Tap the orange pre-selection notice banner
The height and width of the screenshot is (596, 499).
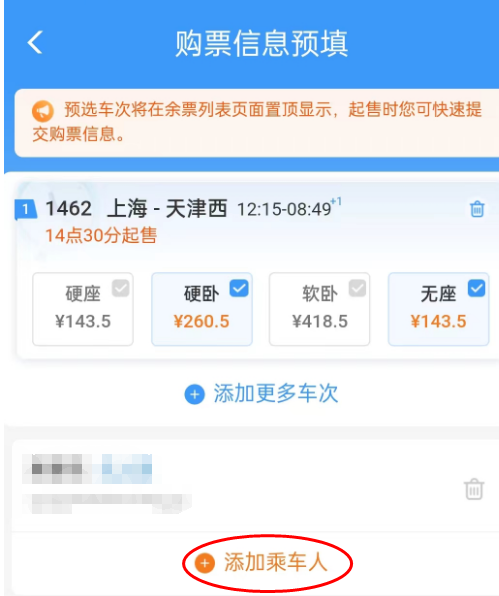pos(257,123)
